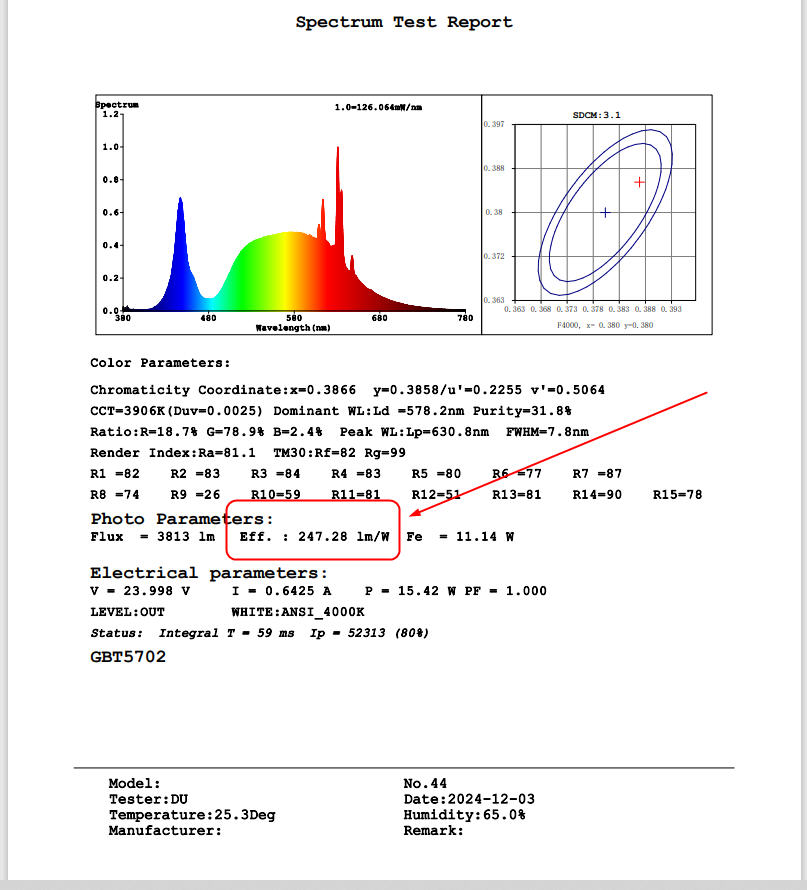
Task: Click the R15=78 value
Action: (678, 495)
